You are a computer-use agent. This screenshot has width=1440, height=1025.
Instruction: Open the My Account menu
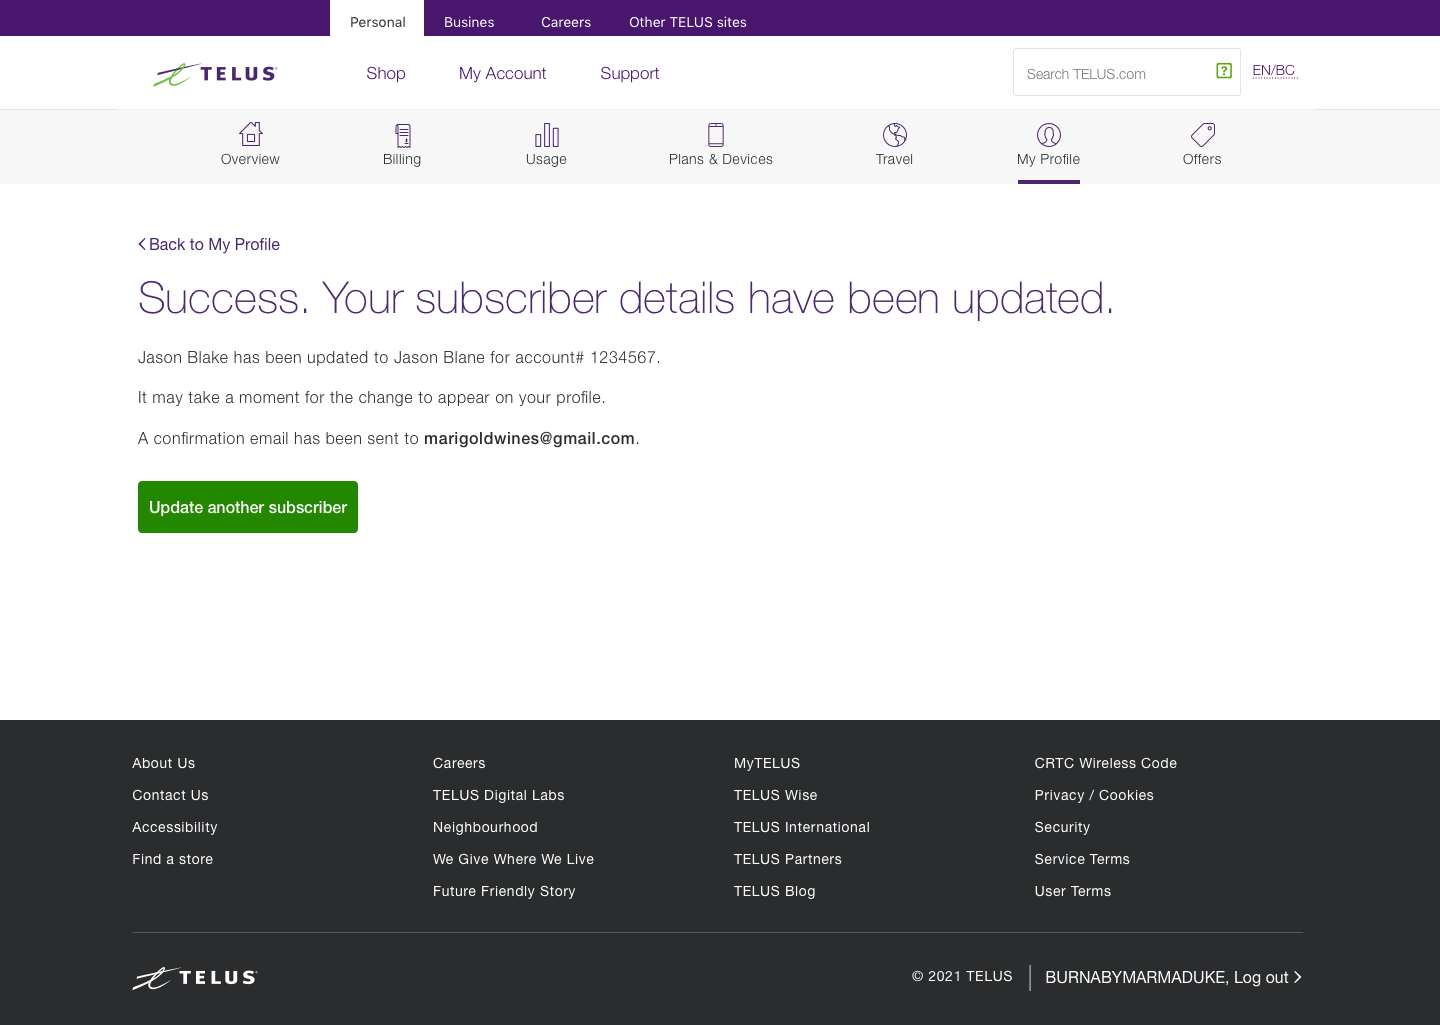click(x=503, y=73)
